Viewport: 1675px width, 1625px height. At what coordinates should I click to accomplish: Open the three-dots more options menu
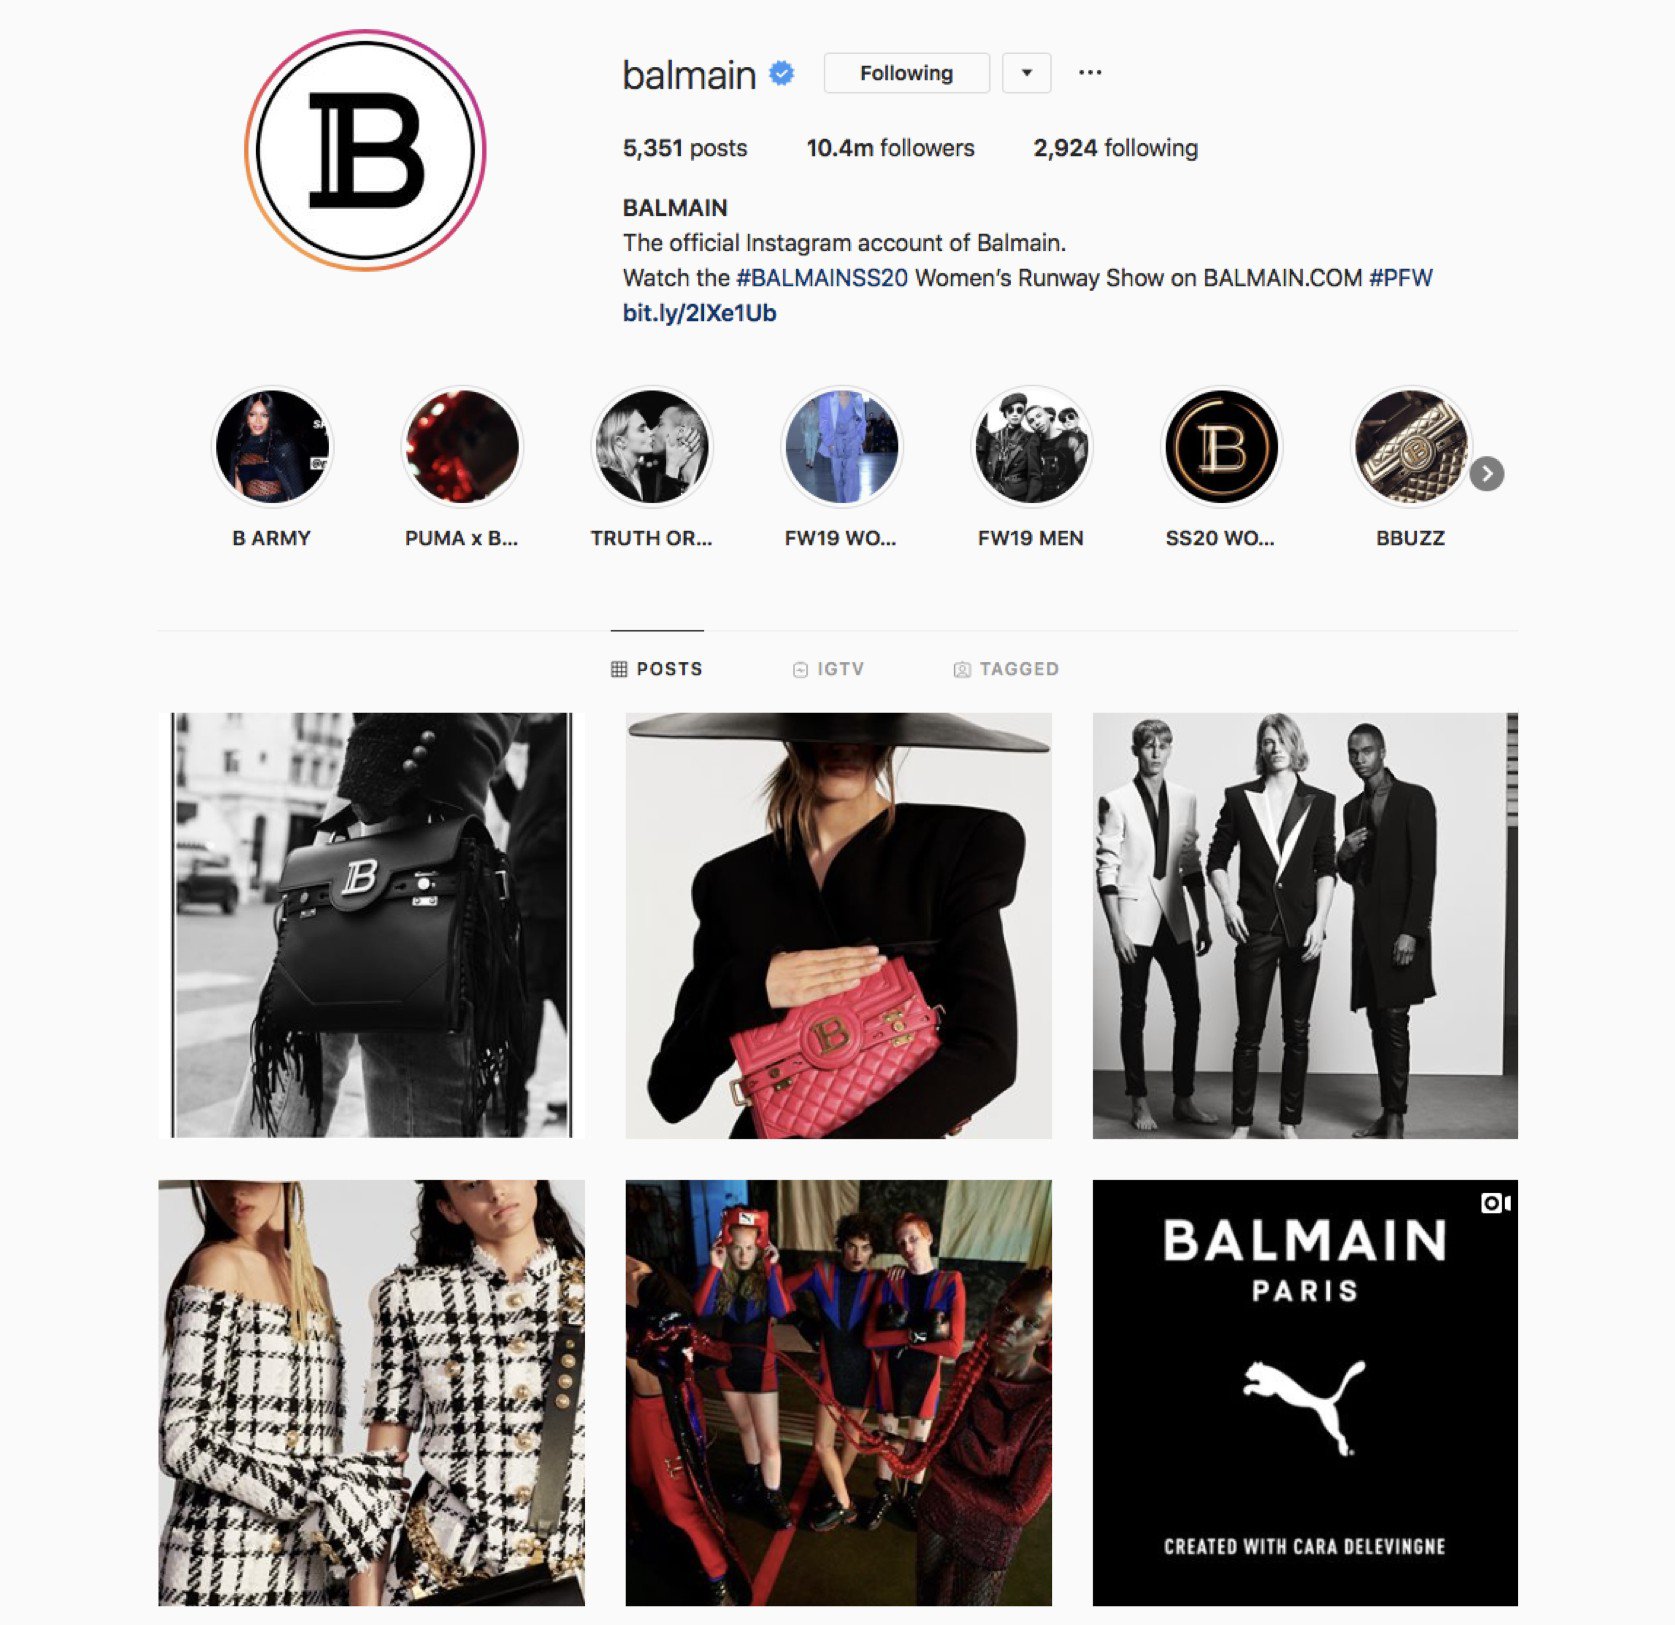[x=1090, y=72]
